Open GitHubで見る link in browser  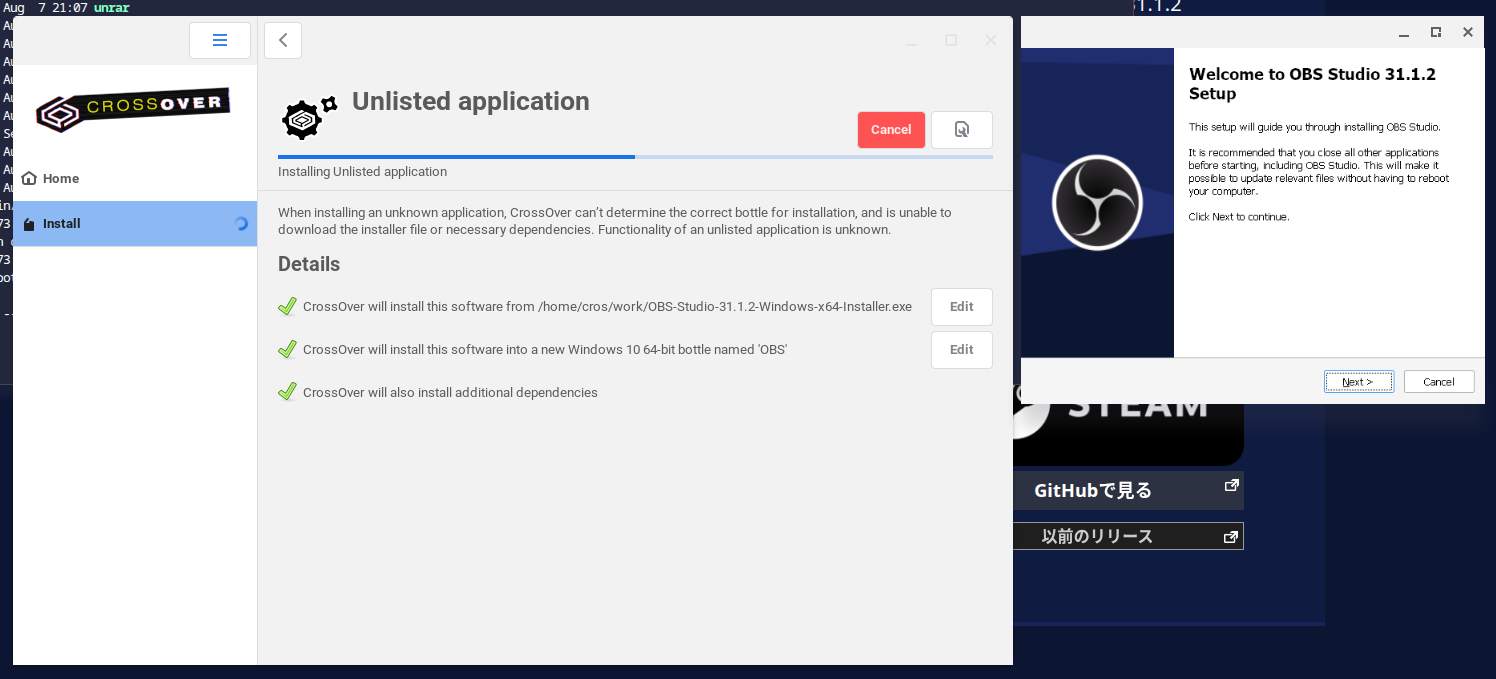click(1129, 491)
